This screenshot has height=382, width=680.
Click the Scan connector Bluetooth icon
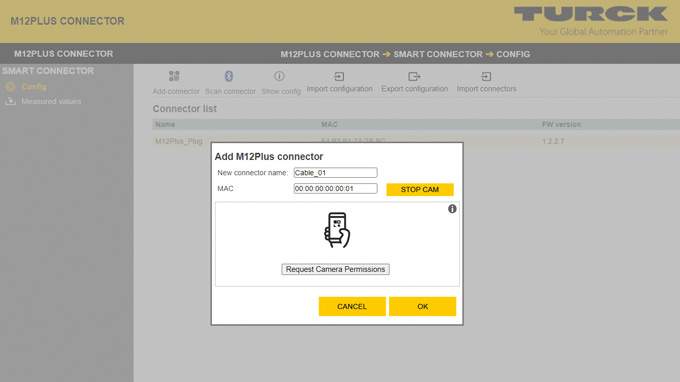pos(229,76)
